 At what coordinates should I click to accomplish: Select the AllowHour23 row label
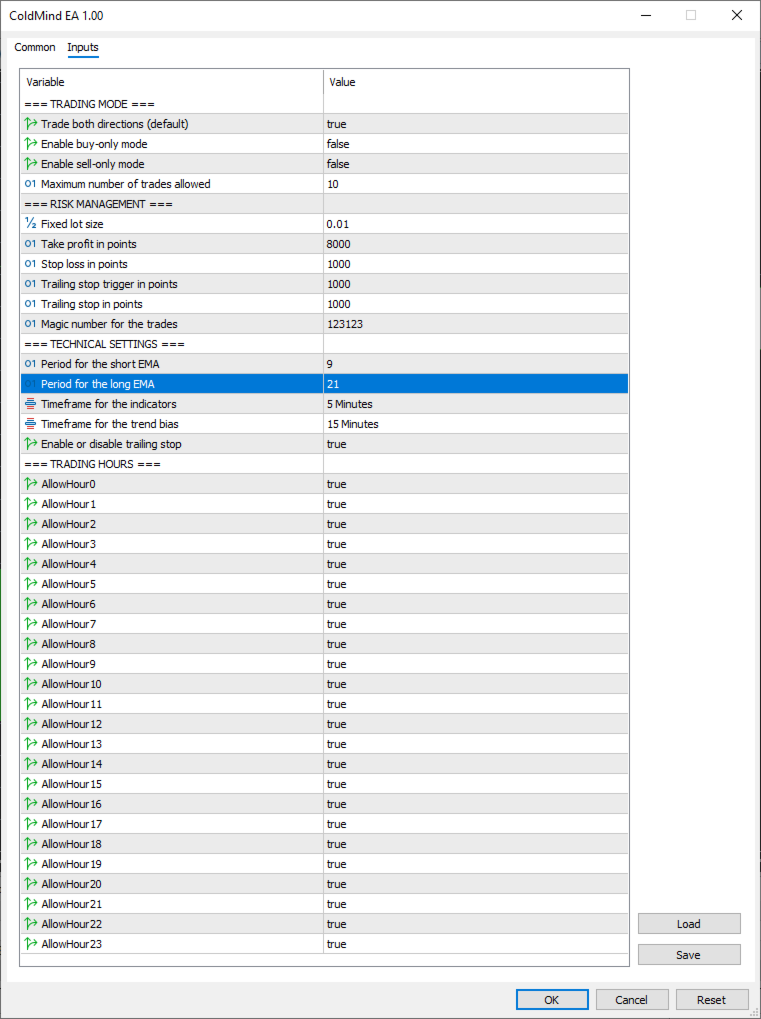71,944
